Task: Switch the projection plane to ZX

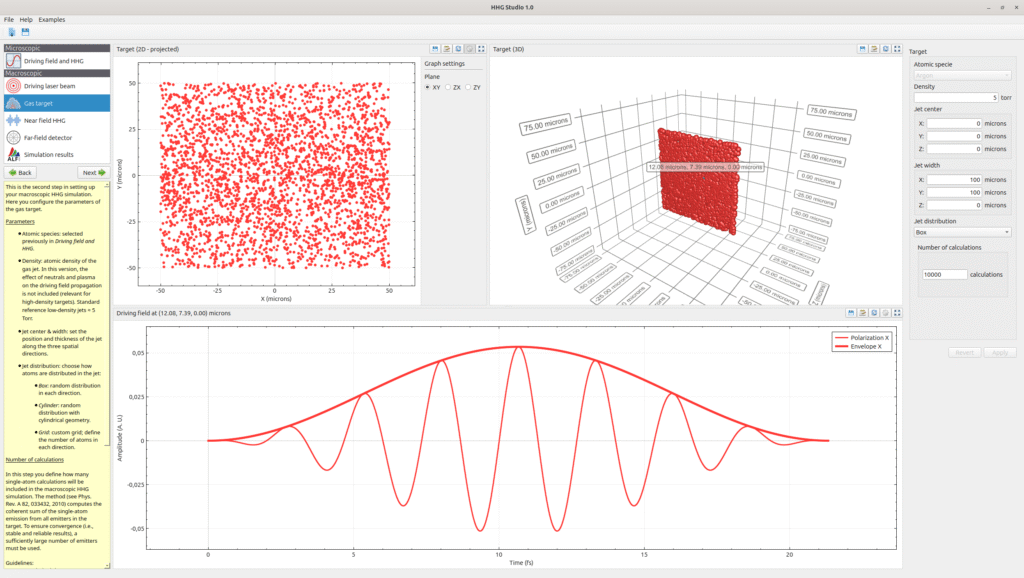Action: 449,87
